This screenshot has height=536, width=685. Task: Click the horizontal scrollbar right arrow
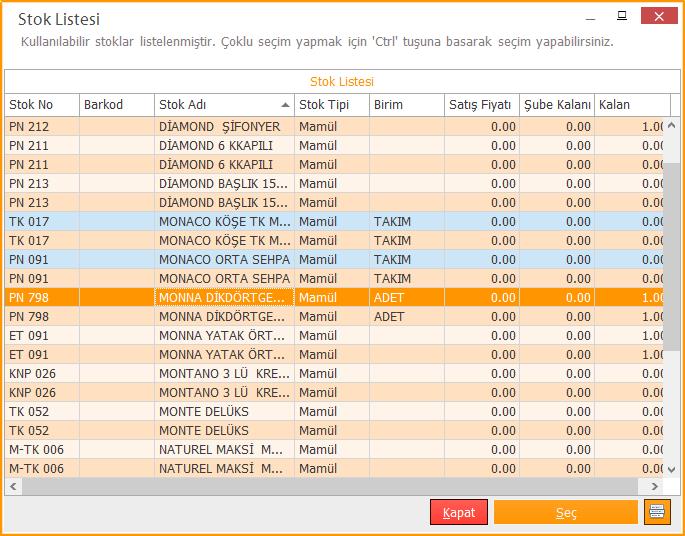tap(659, 486)
